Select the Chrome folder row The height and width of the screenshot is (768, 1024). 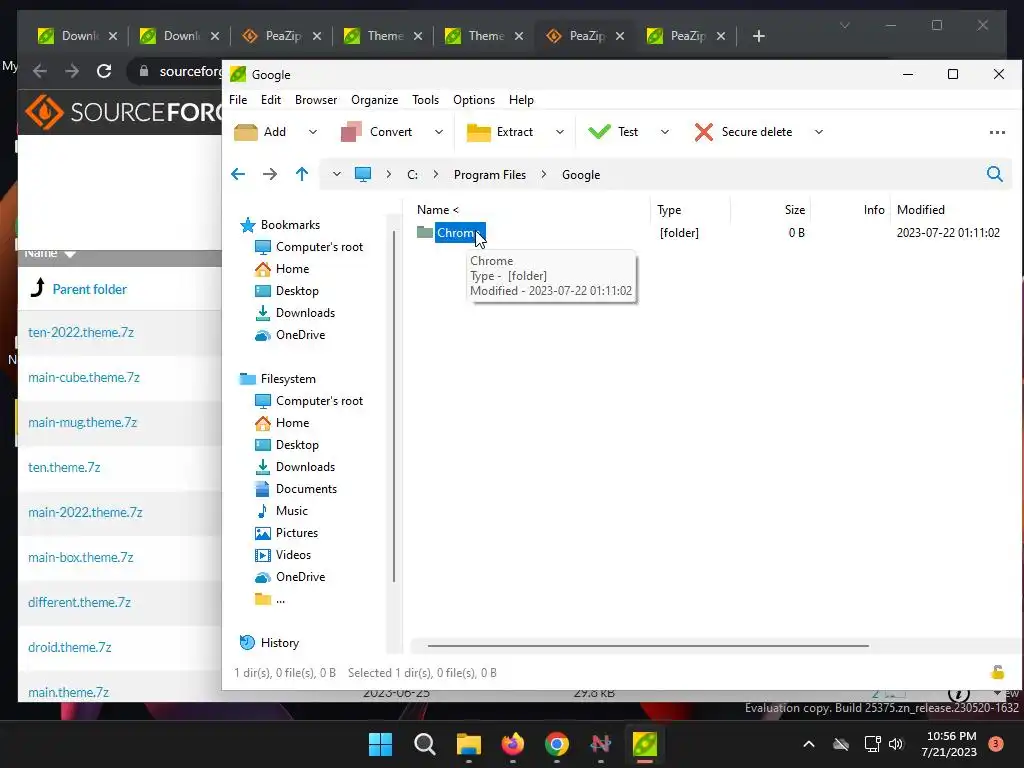(x=708, y=233)
